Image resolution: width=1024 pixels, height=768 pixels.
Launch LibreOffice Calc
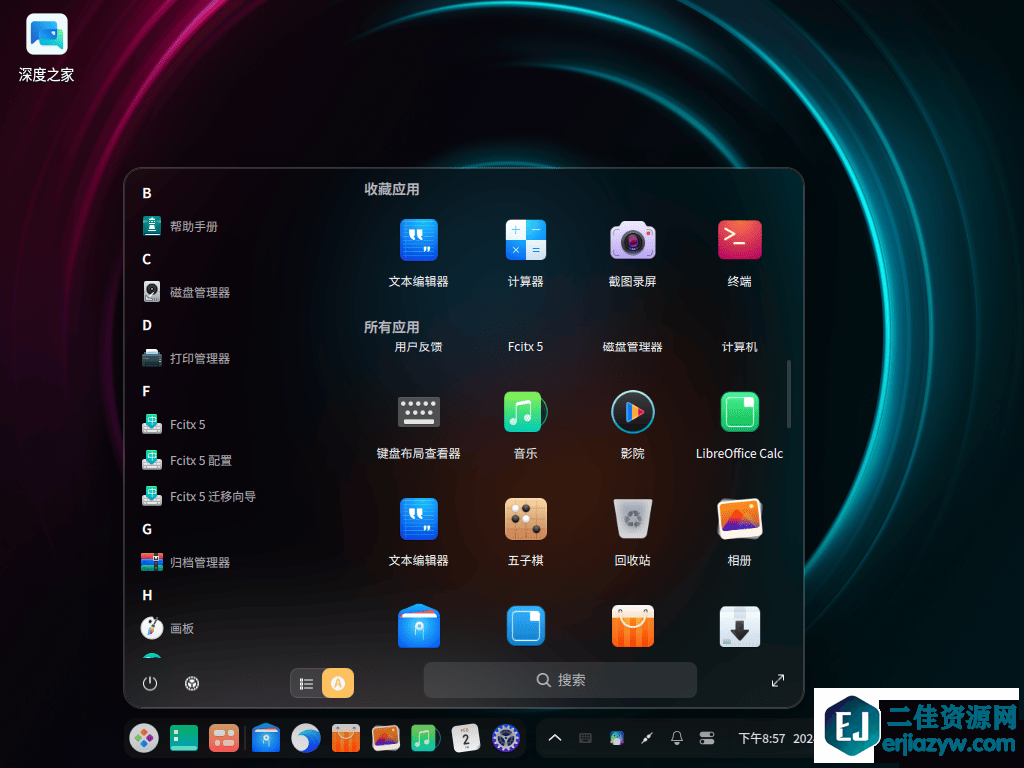739,411
